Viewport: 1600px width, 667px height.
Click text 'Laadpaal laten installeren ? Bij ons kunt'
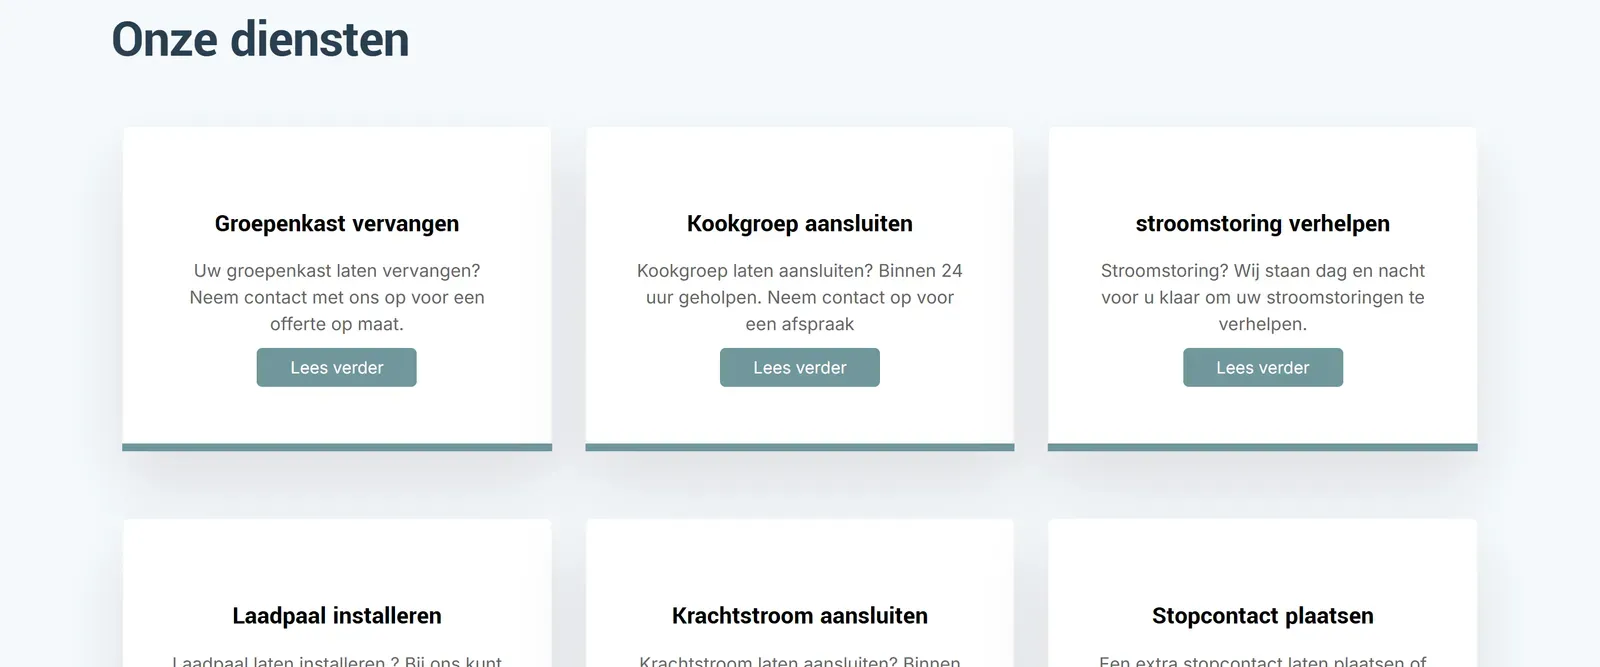point(337,661)
